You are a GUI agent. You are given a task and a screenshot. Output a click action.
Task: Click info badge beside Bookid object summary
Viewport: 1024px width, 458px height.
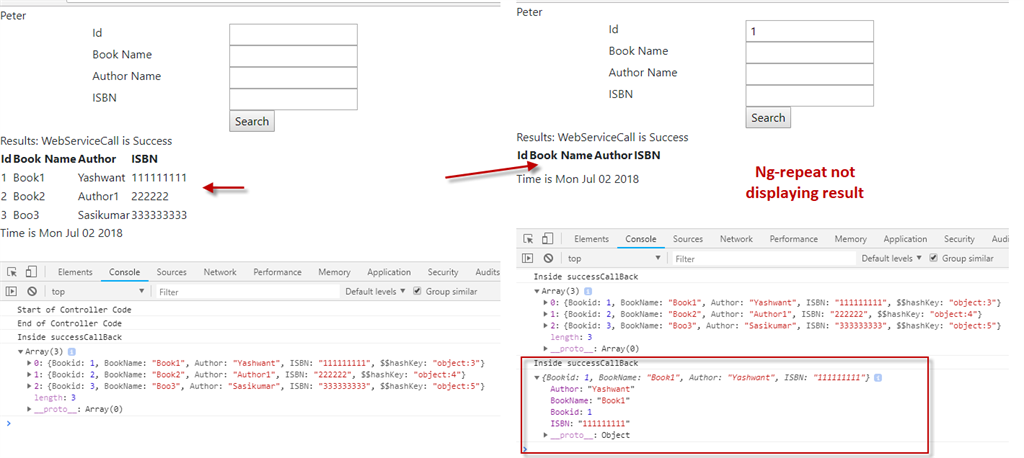point(878,378)
